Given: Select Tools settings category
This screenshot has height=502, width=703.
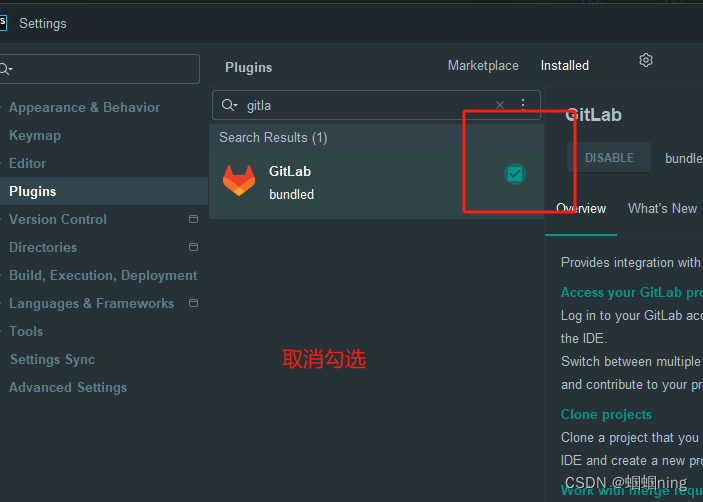Looking at the screenshot, I should [x=26, y=332].
